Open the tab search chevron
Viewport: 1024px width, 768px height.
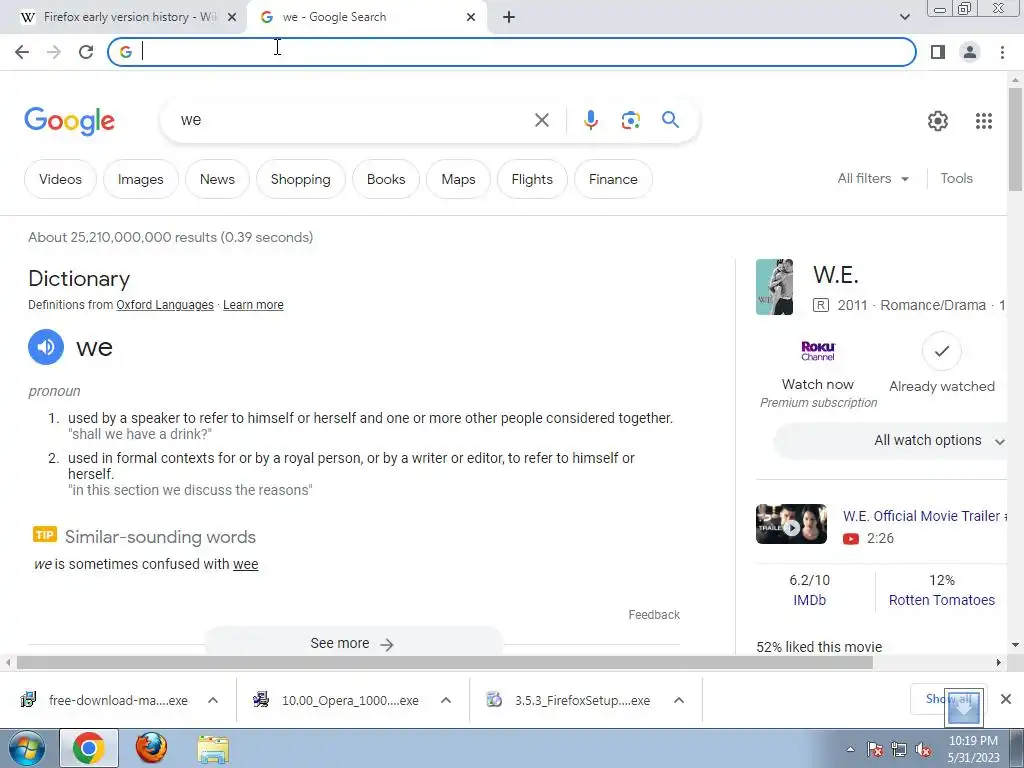coord(904,18)
